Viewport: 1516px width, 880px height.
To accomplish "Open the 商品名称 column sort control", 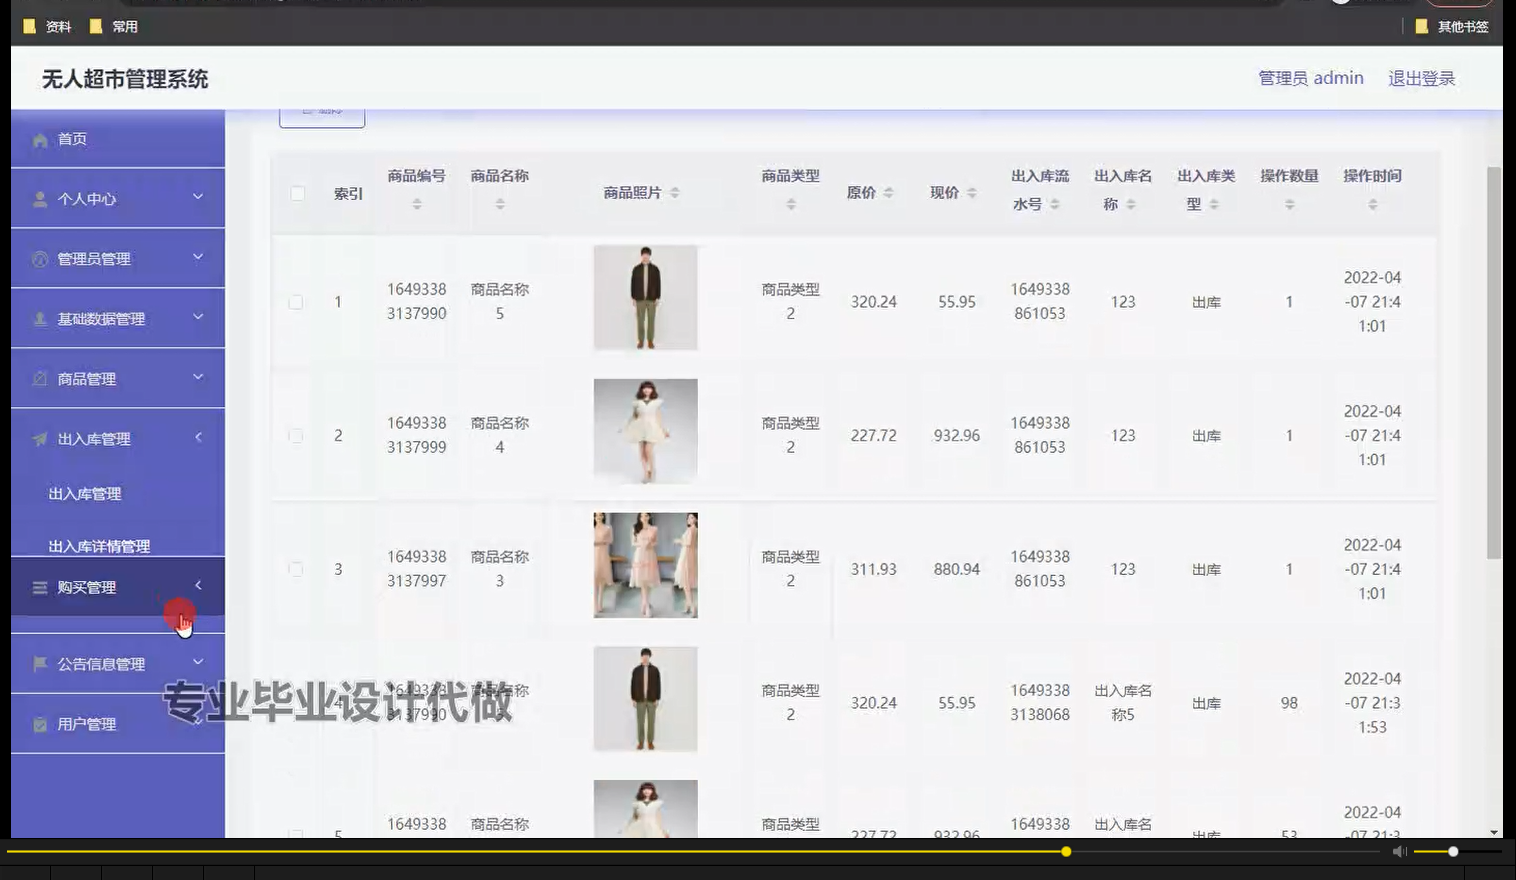I will point(500,203).
